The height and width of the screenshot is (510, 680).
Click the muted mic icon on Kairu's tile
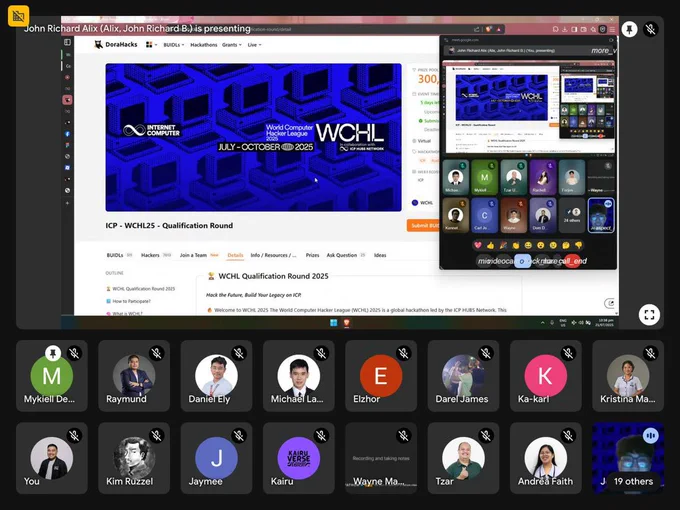click(321, 435)
